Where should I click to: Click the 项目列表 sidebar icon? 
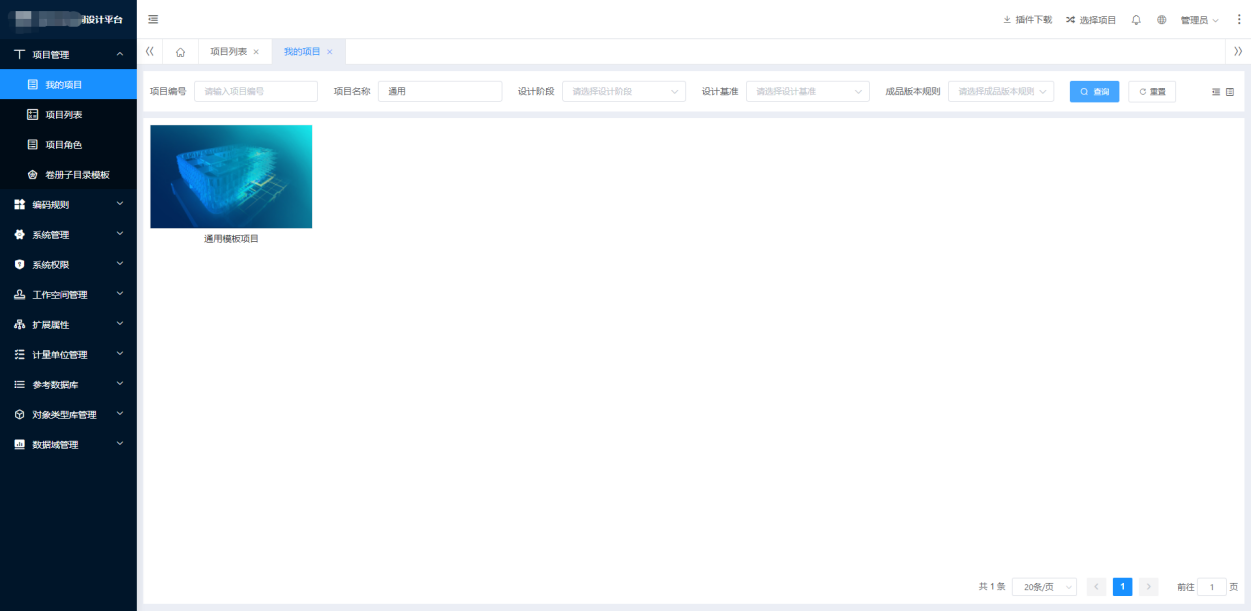click(x=33, y=114)
